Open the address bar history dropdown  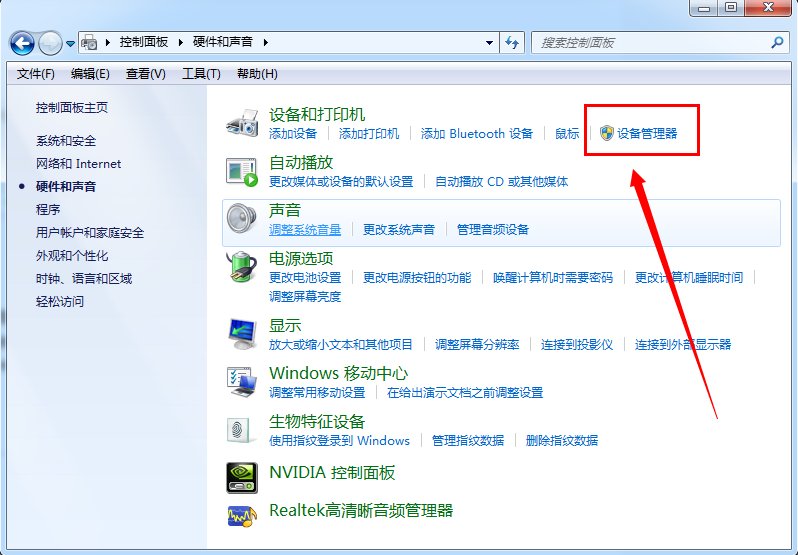click(x=489, y=43)
